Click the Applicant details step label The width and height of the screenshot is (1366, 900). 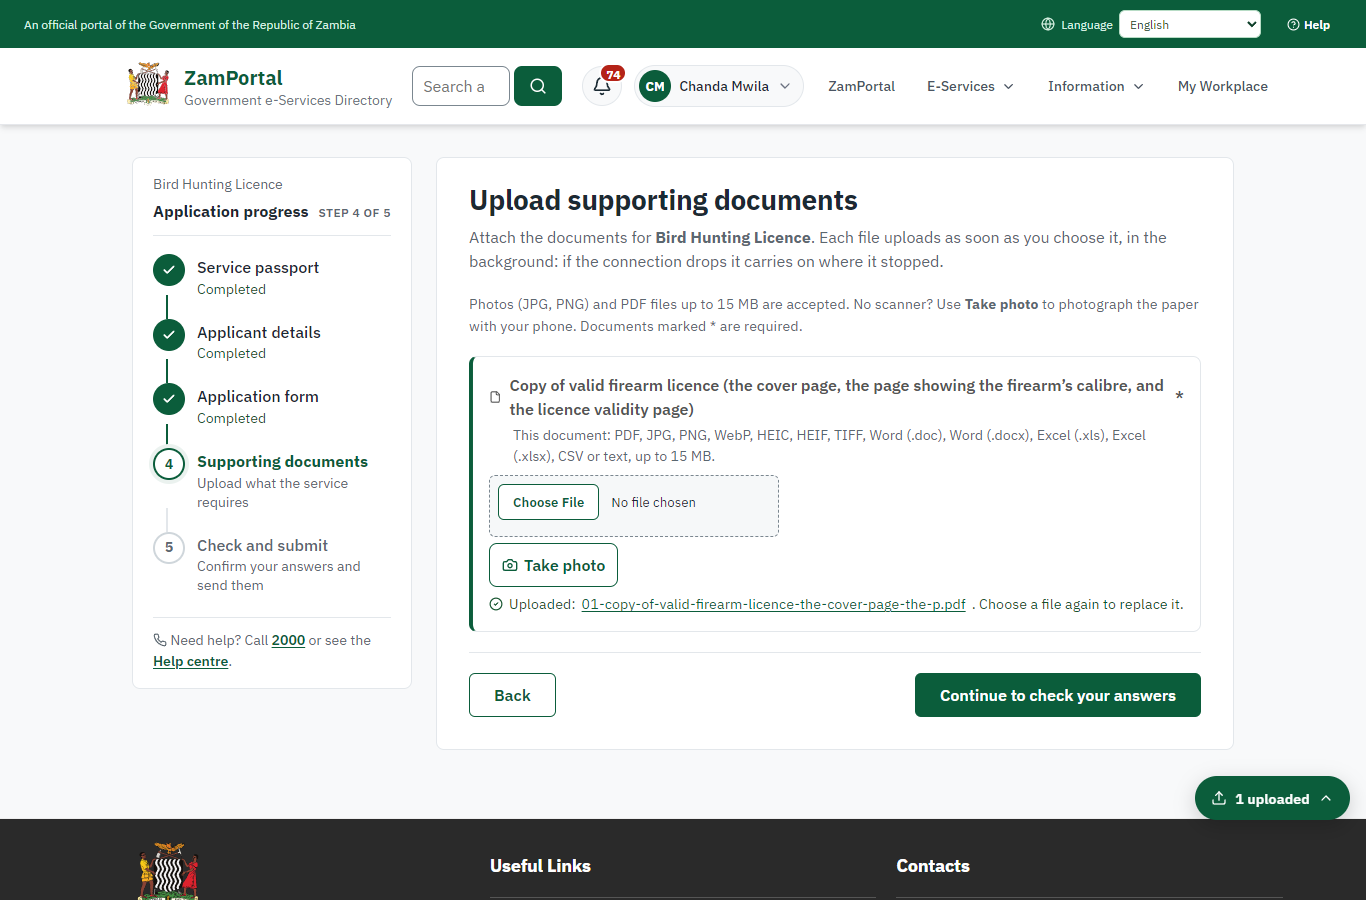click(259, 332)
